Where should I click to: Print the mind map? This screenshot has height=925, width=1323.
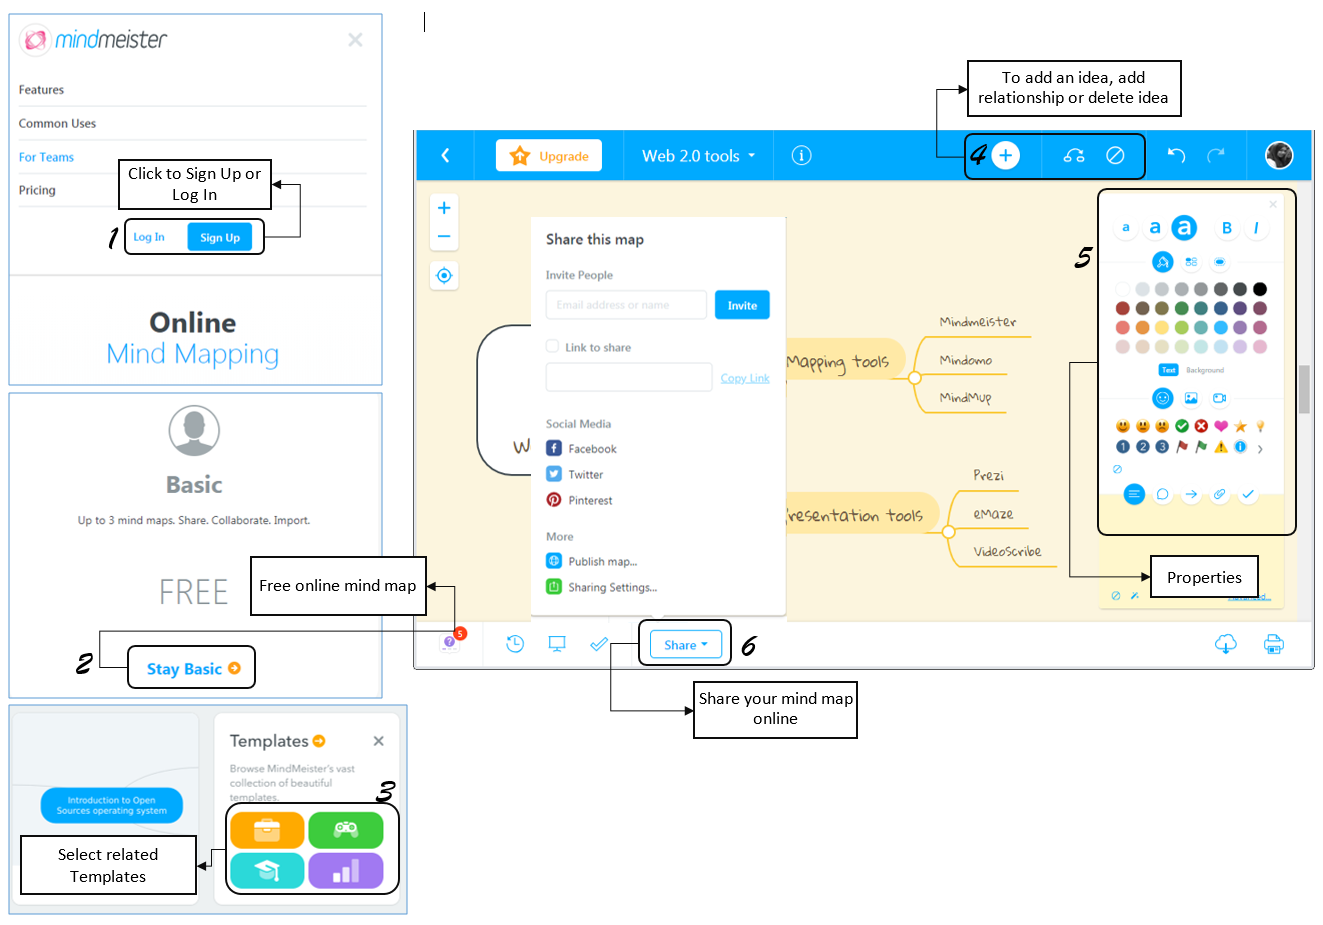(1274, 644)
